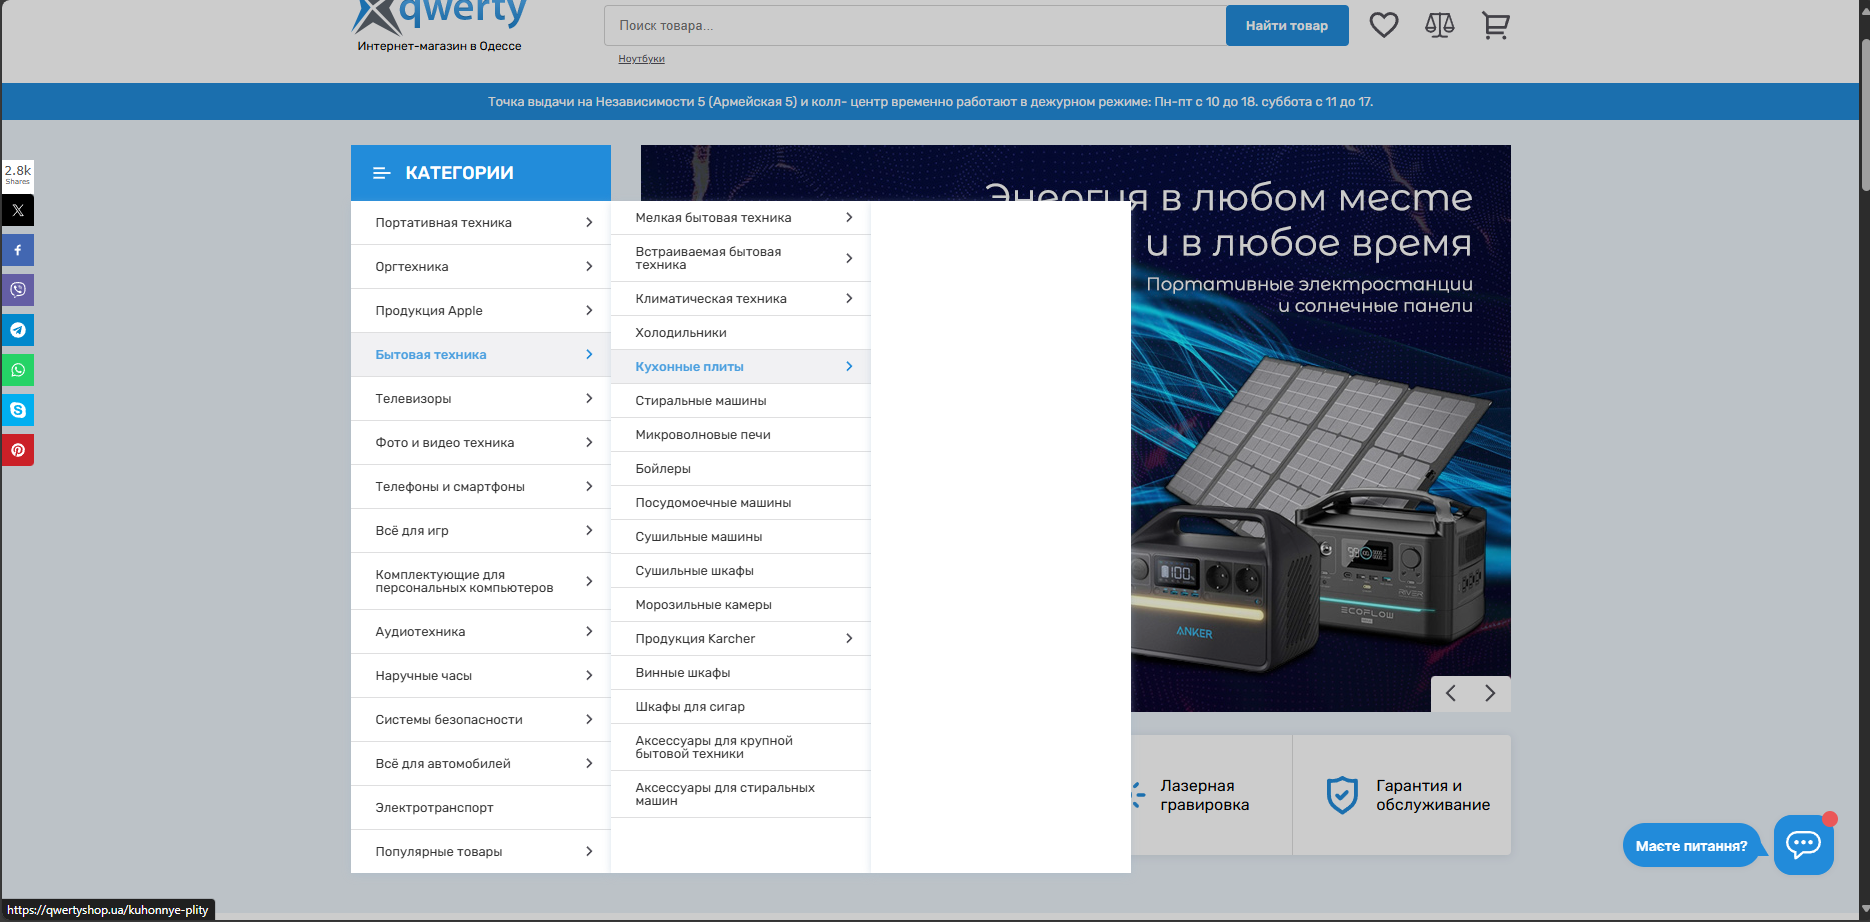
Task: Share page on Pinterest icon
Action: point(18,450)
